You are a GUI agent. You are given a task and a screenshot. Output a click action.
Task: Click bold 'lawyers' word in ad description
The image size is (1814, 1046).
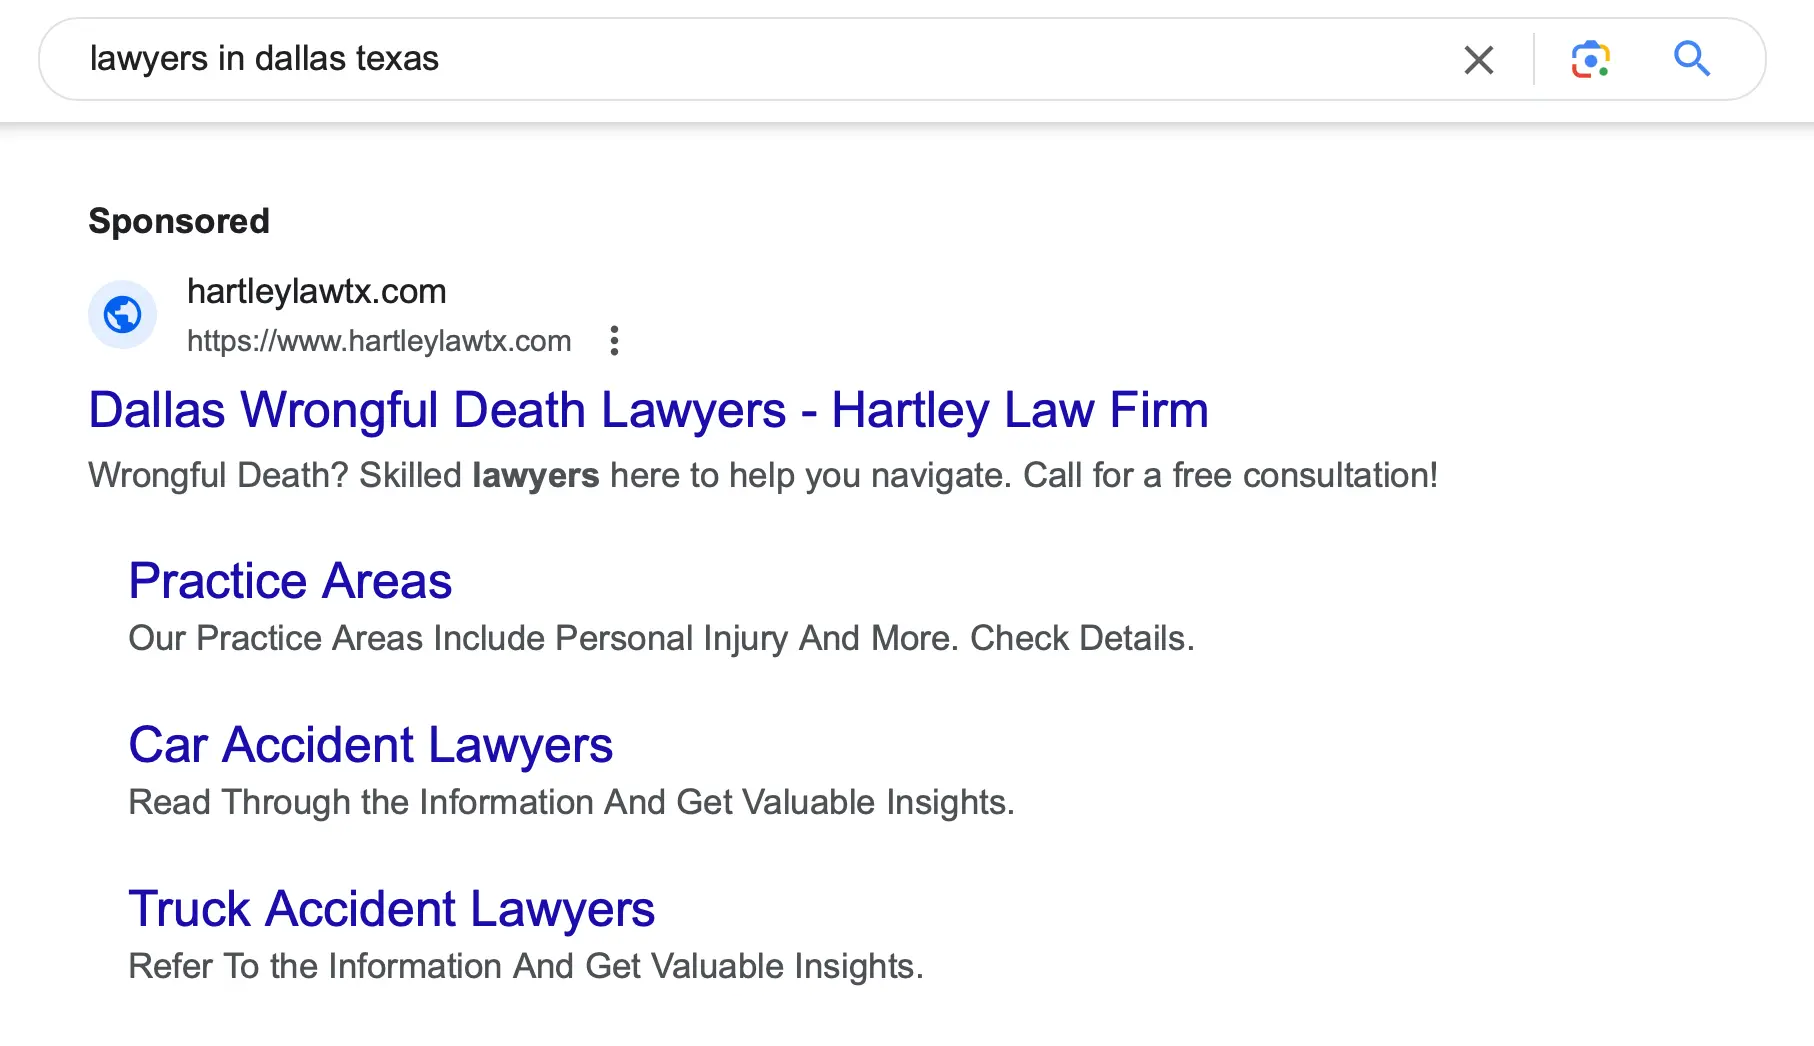coord(536,475)
